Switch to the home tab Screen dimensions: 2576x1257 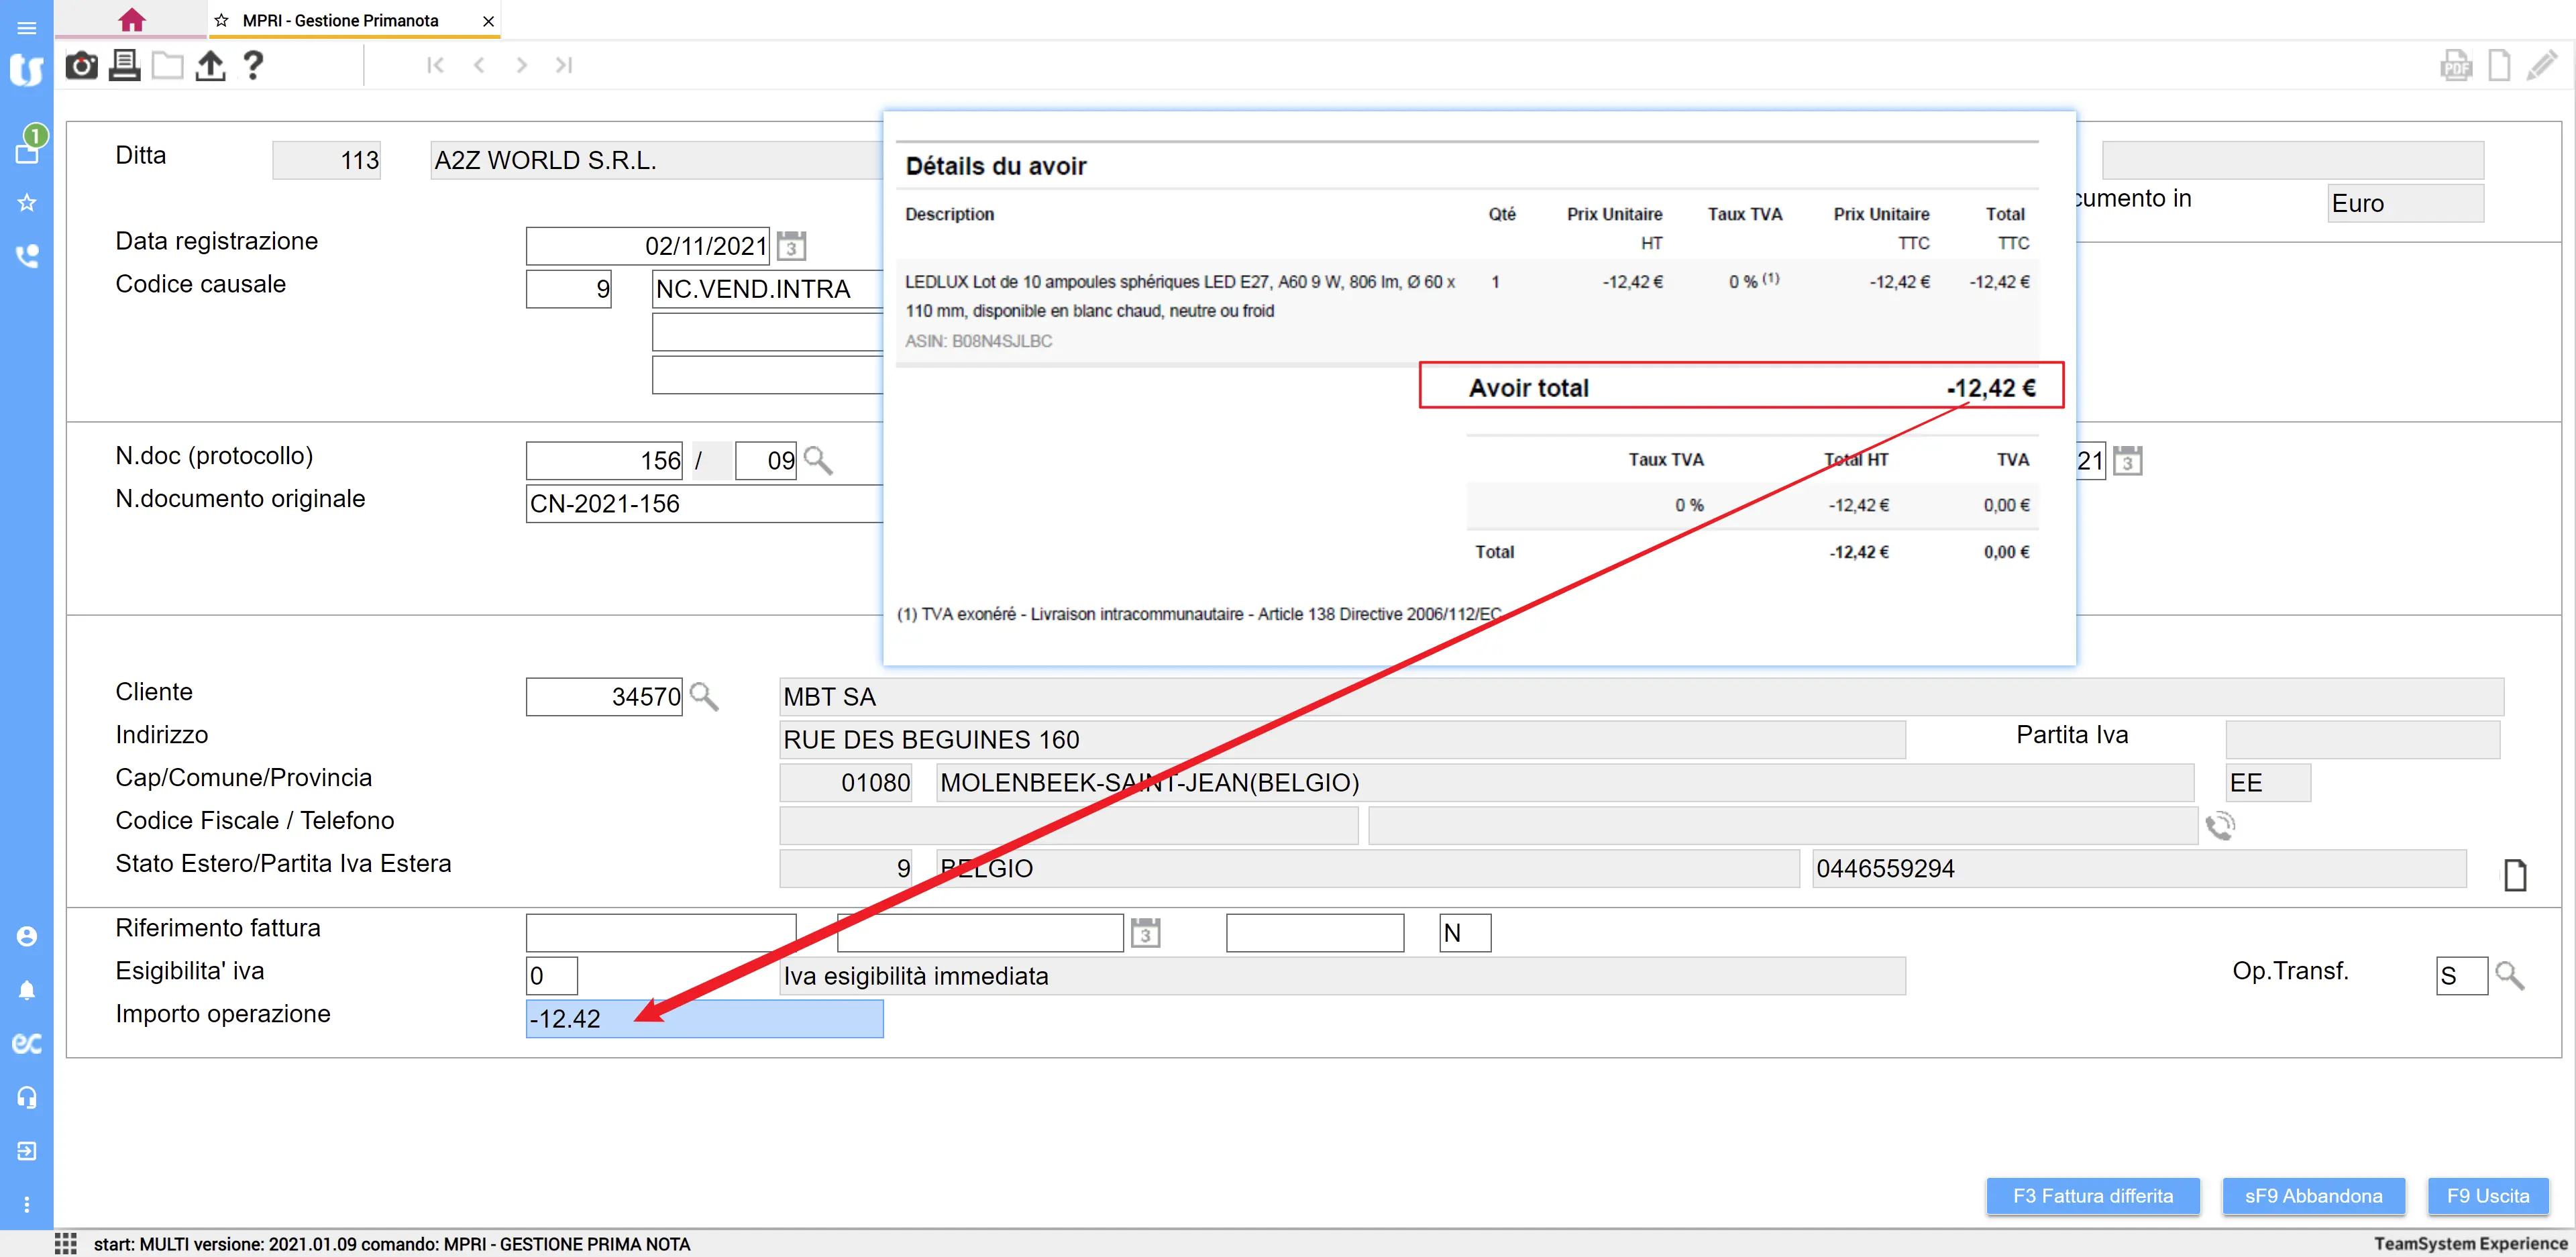[131, 20]
